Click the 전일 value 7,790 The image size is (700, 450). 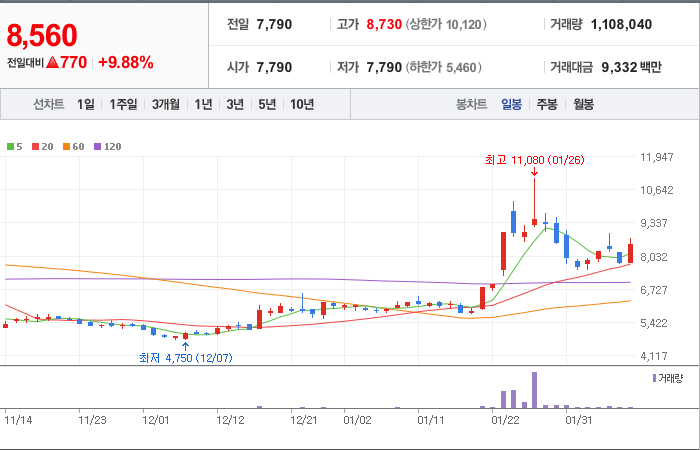point(274,24)
